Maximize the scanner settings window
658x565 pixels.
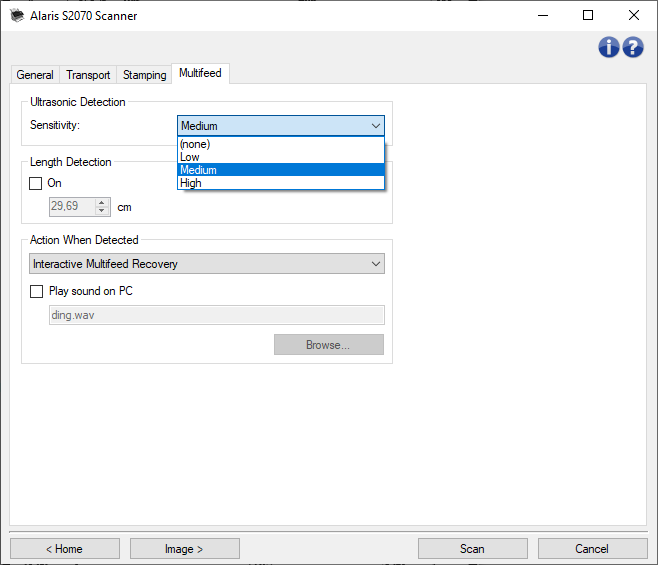pos(588,16)
